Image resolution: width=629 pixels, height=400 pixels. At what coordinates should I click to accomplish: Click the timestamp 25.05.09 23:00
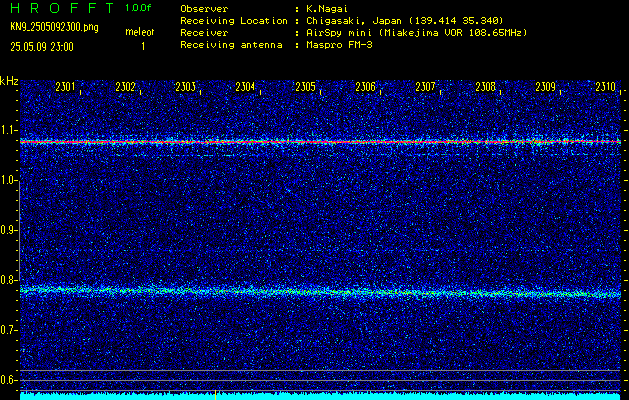tap(42, 47)
